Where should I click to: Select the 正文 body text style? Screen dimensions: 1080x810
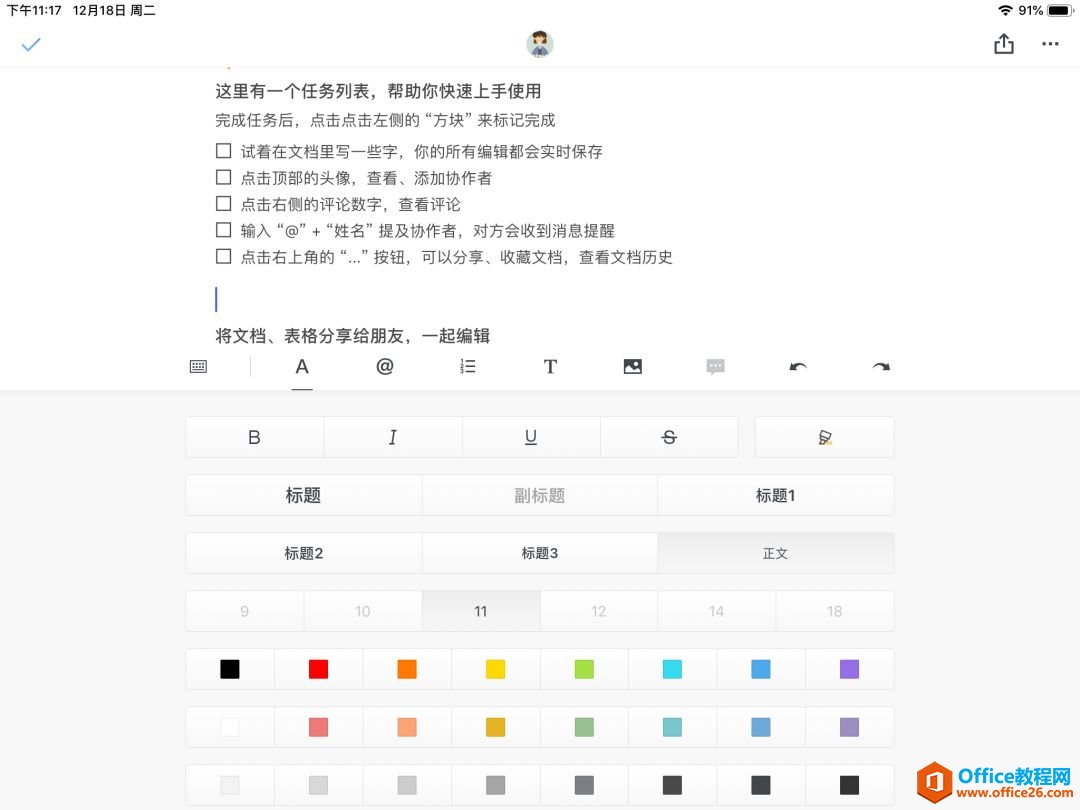point(776,553)
